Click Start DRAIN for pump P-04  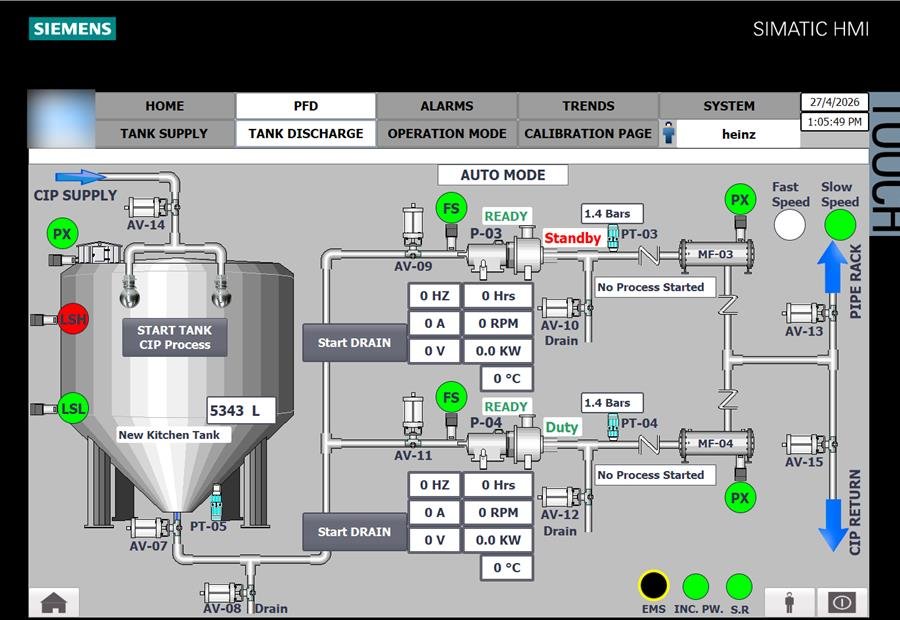tap(354, 532)
